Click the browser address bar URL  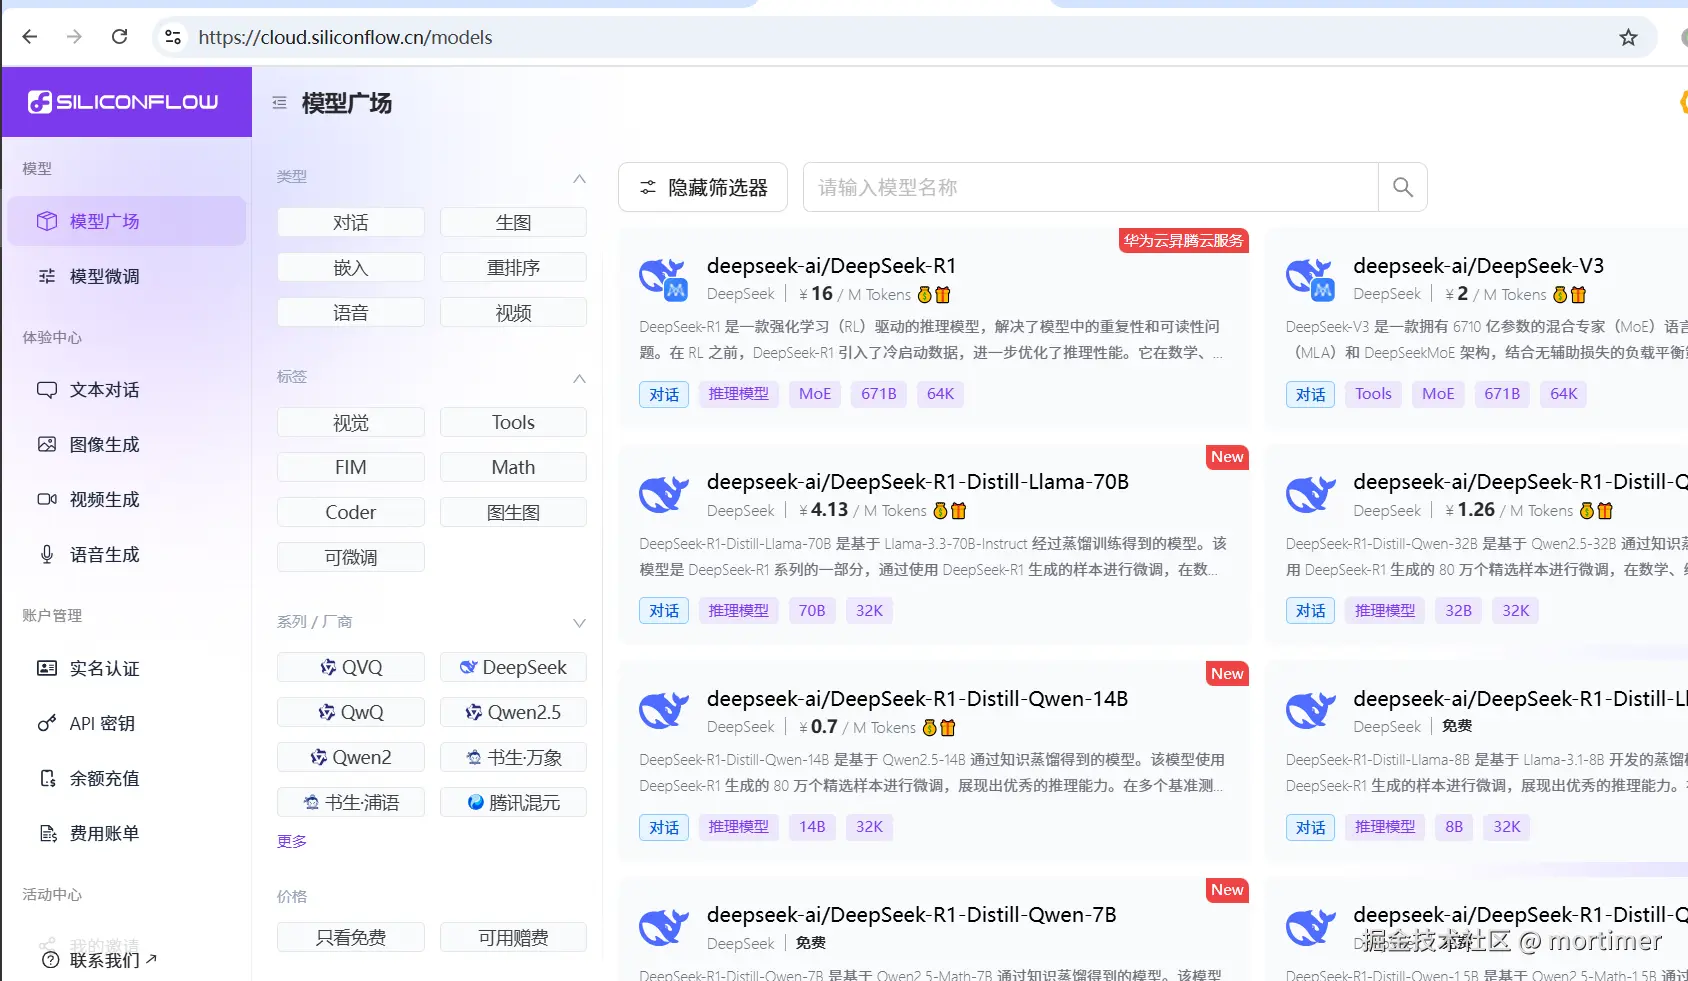345,37
